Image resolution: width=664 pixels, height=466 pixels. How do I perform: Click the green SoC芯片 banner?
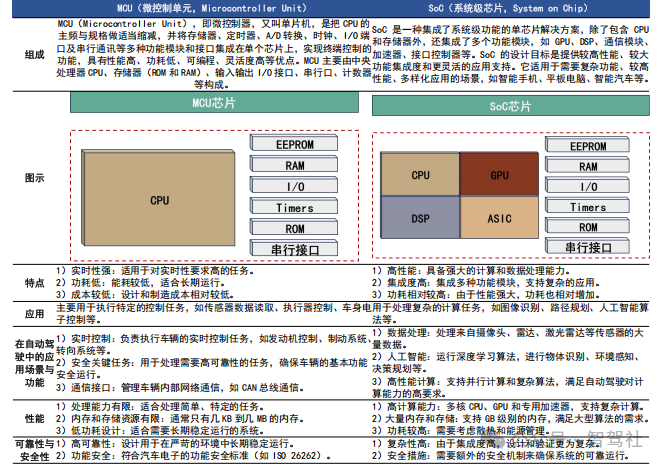pyautogui.click(x=511, y=105)
